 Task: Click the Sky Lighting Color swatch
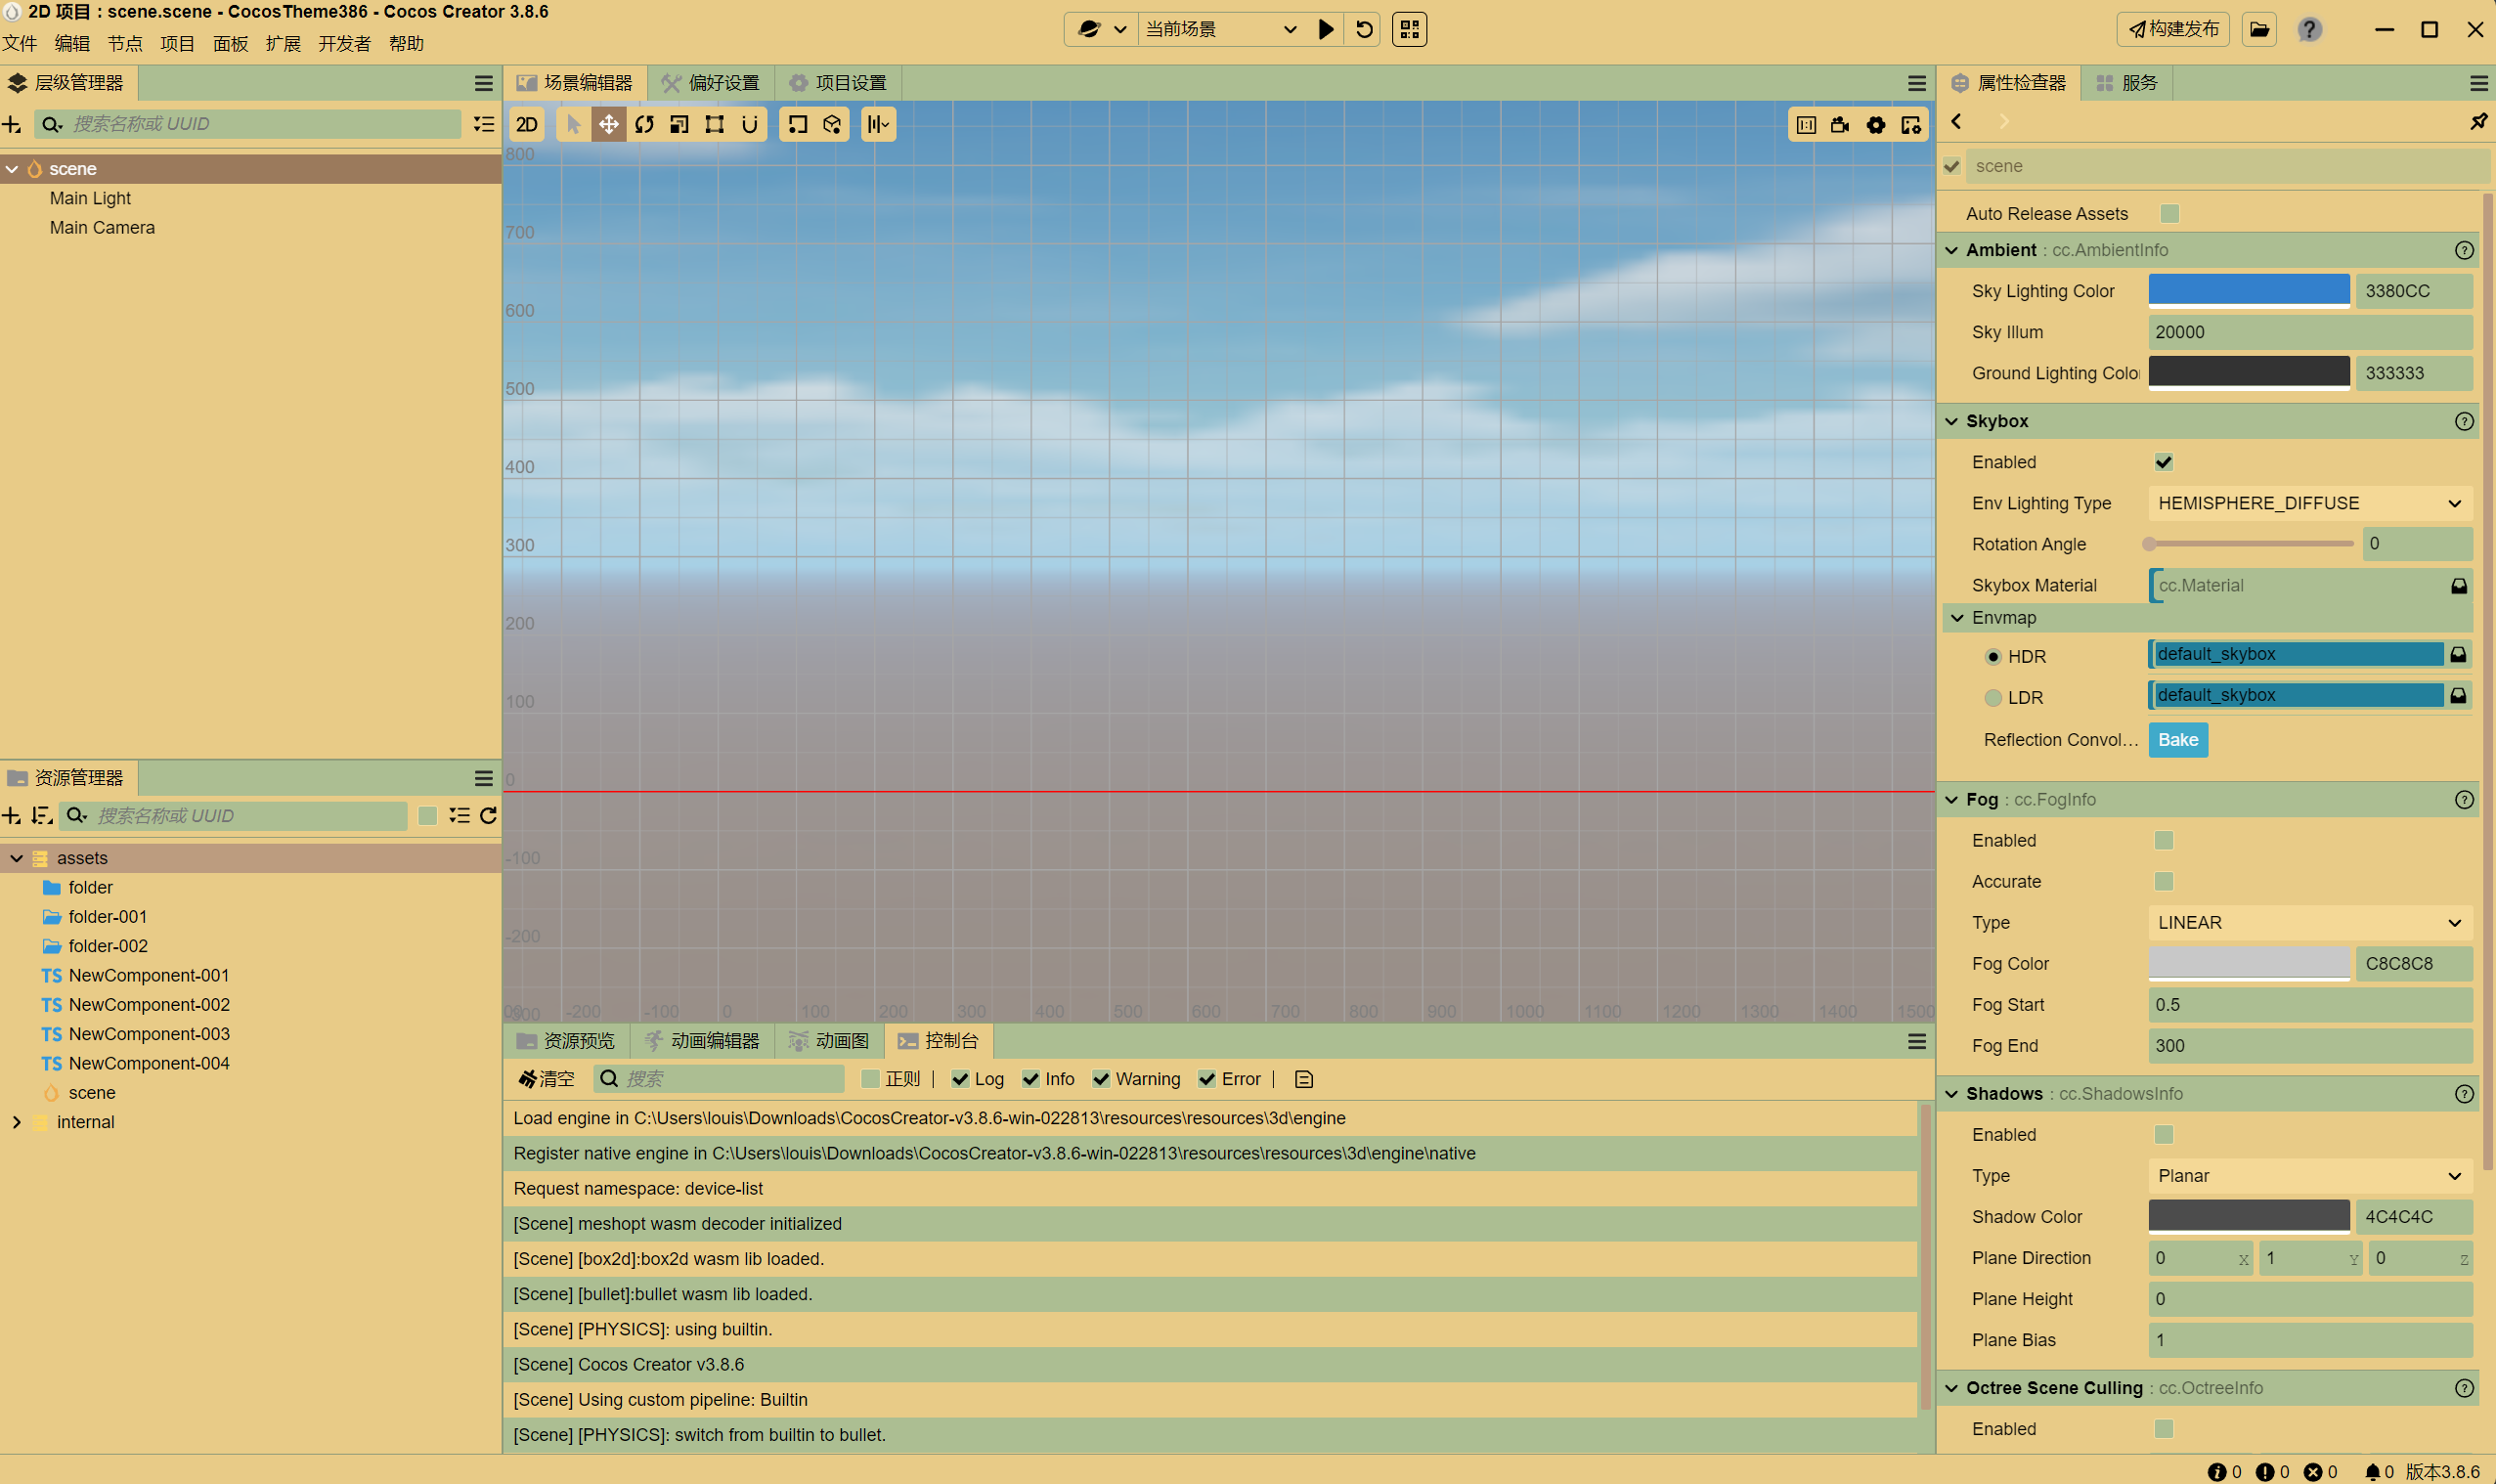[x=2248, y=291]
